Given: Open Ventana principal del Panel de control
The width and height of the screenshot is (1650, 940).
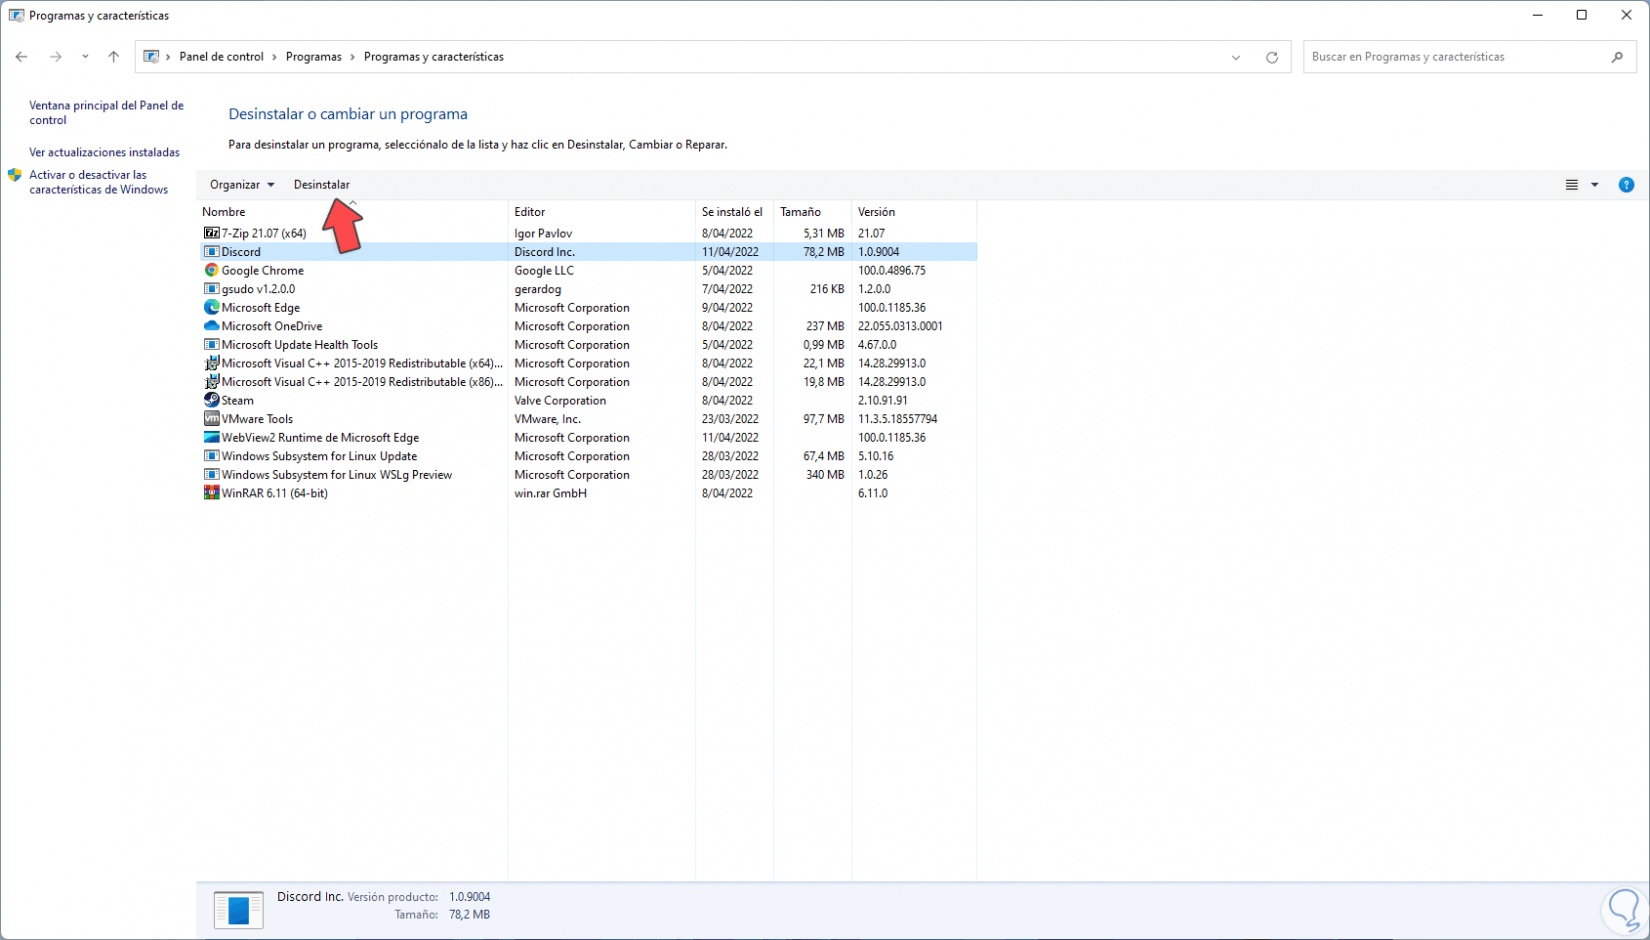Looking at the screenshot, I should 106,112.
